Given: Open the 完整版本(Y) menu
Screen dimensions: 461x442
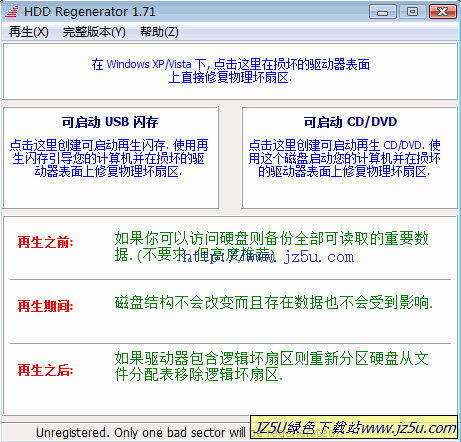Looking at the screenshot, I should click(x=94, y=32).
